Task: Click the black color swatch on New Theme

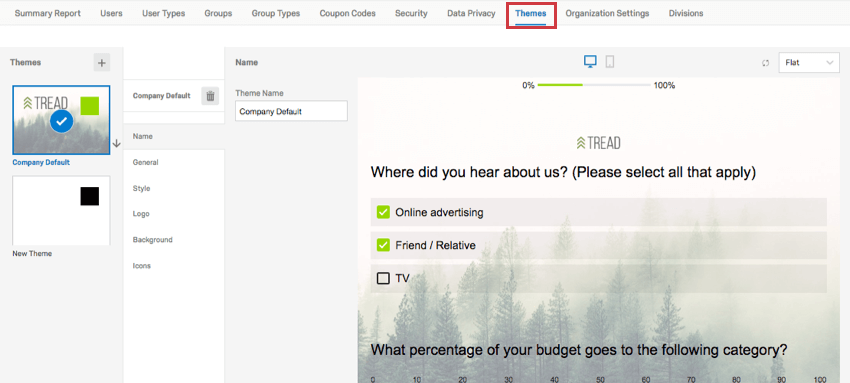Action: (x=89, y=196)
